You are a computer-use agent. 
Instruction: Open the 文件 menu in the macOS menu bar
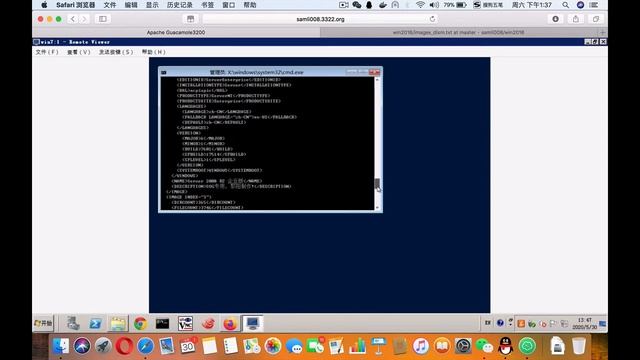[x=110, y=5]
